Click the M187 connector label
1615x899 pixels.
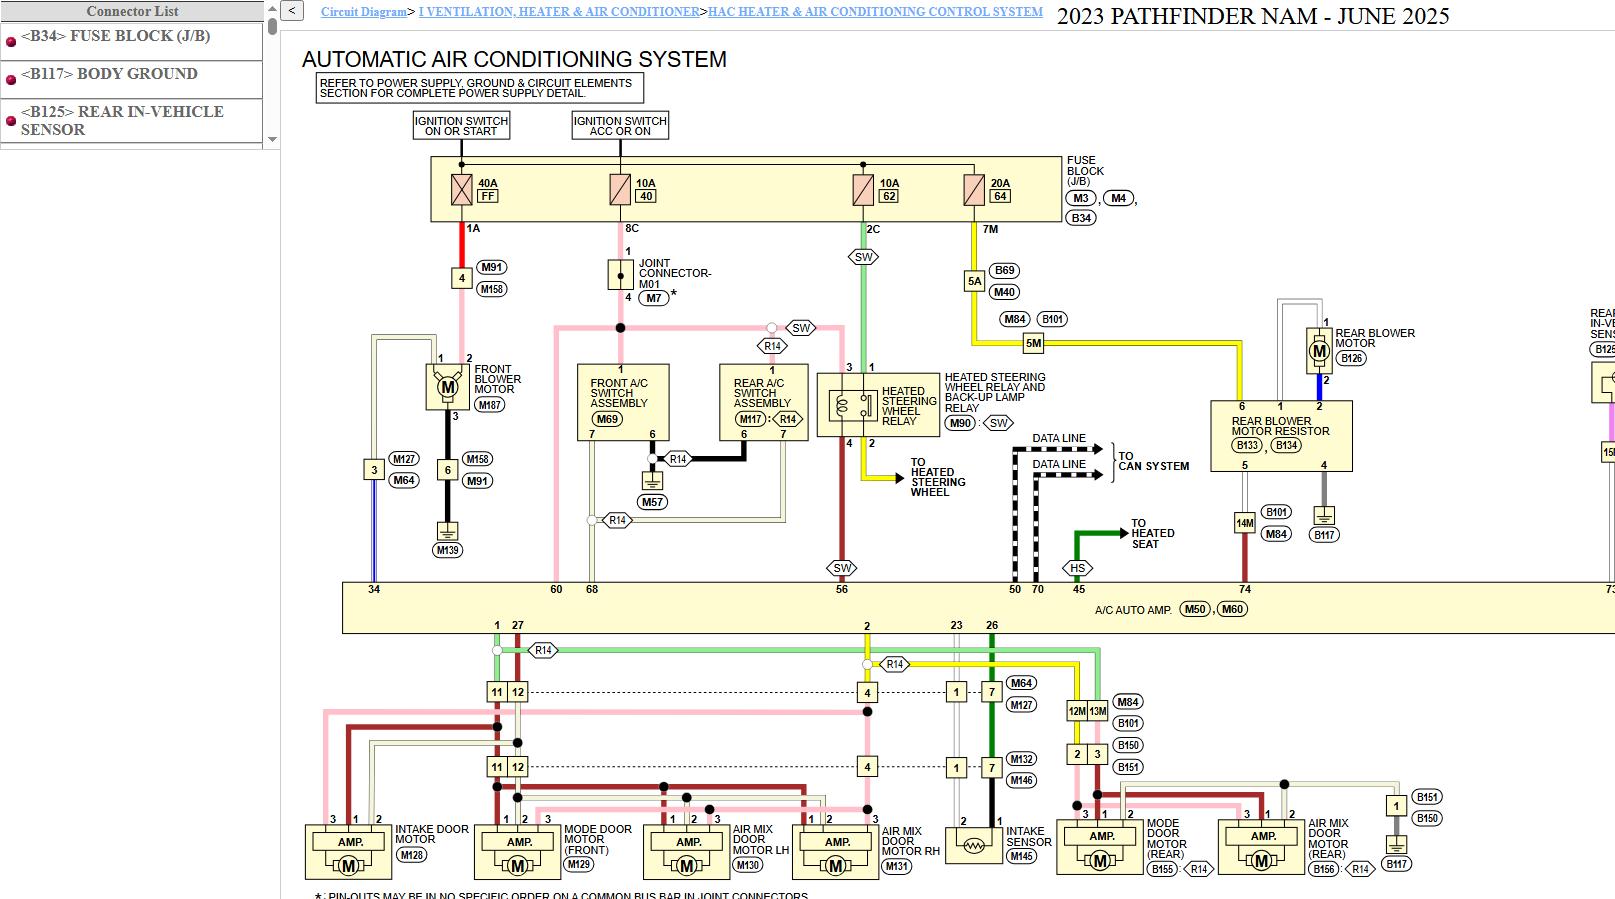[490, 405]
